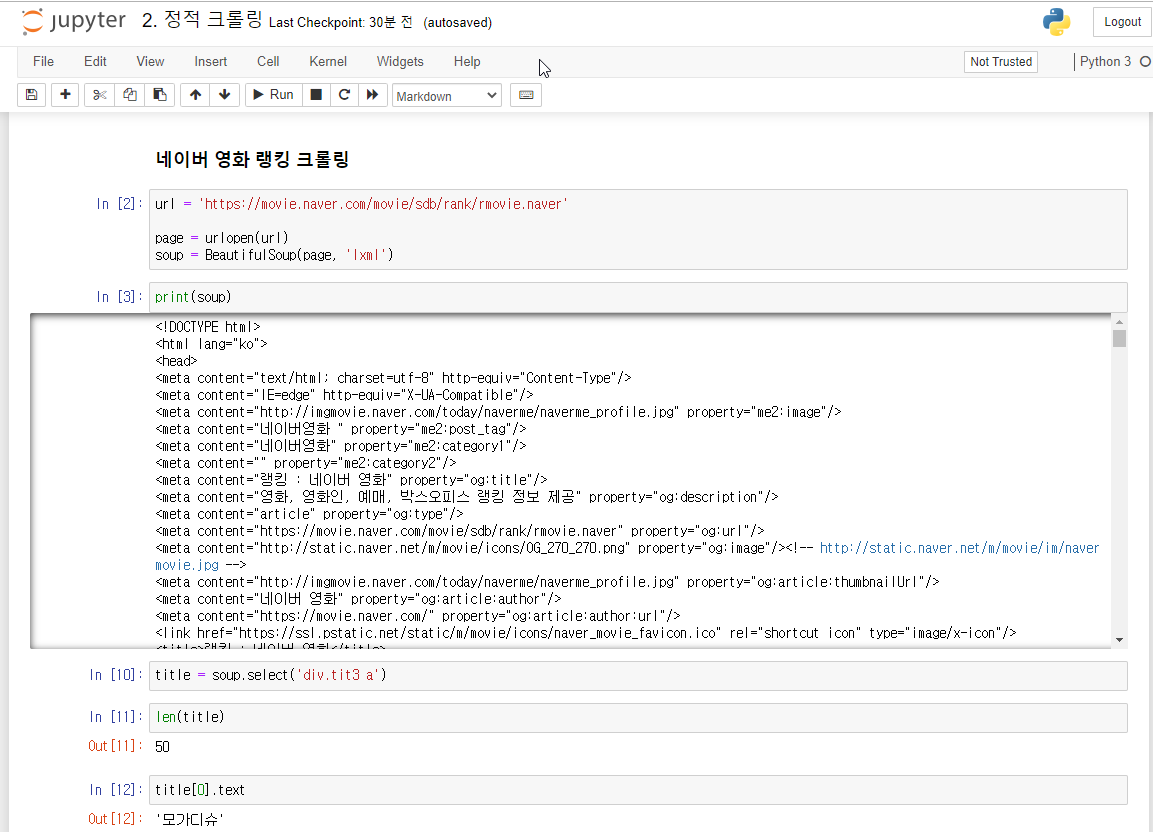
Task: Restart kernel and run all cells
Action: coord(373,95)
